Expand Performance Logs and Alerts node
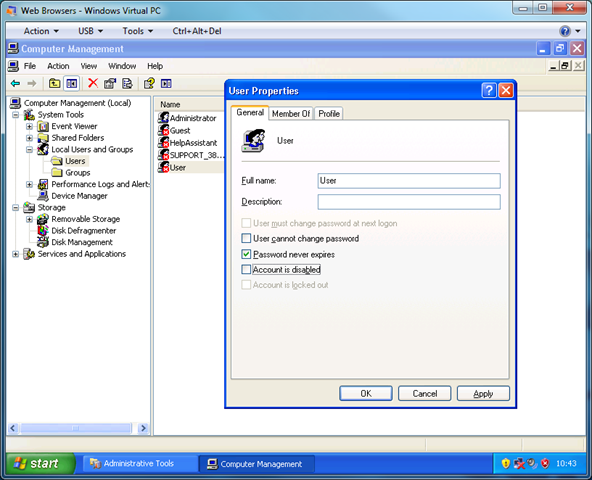 coord(29,184)
